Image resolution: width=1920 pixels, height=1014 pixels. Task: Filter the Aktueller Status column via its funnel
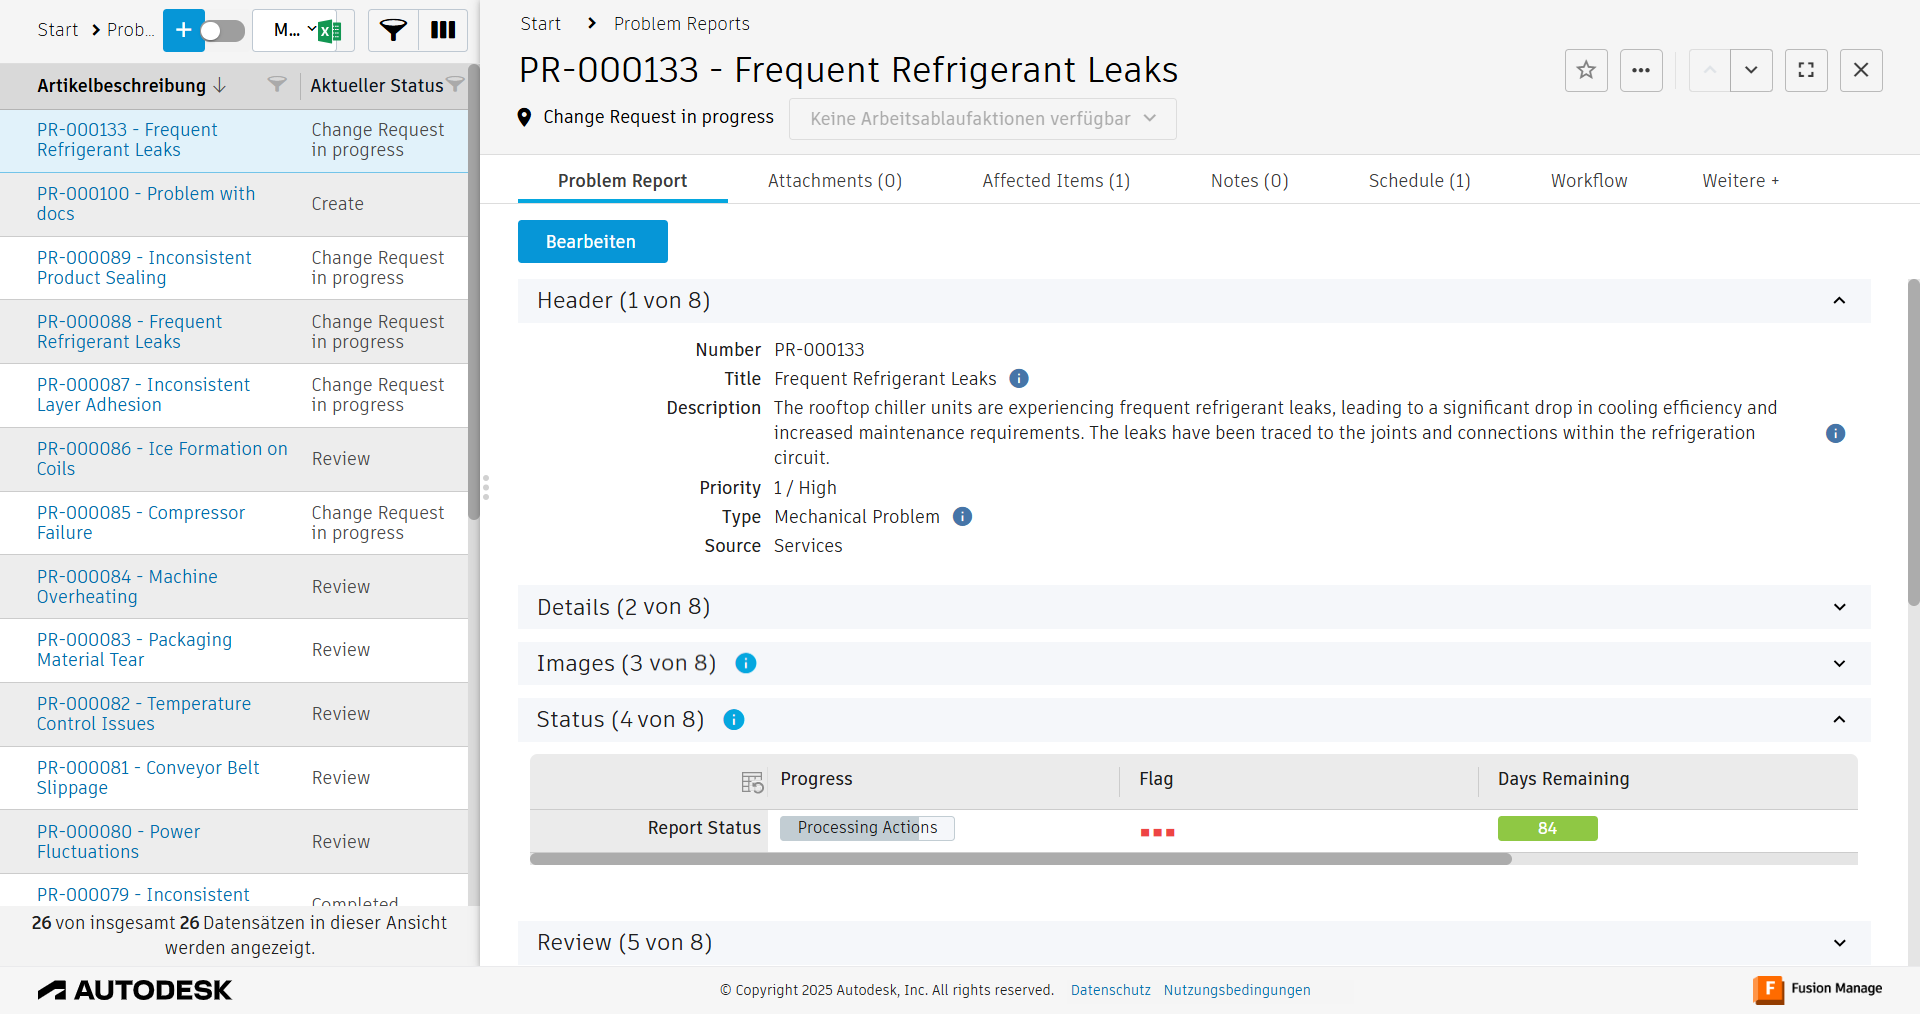[455, 85]
